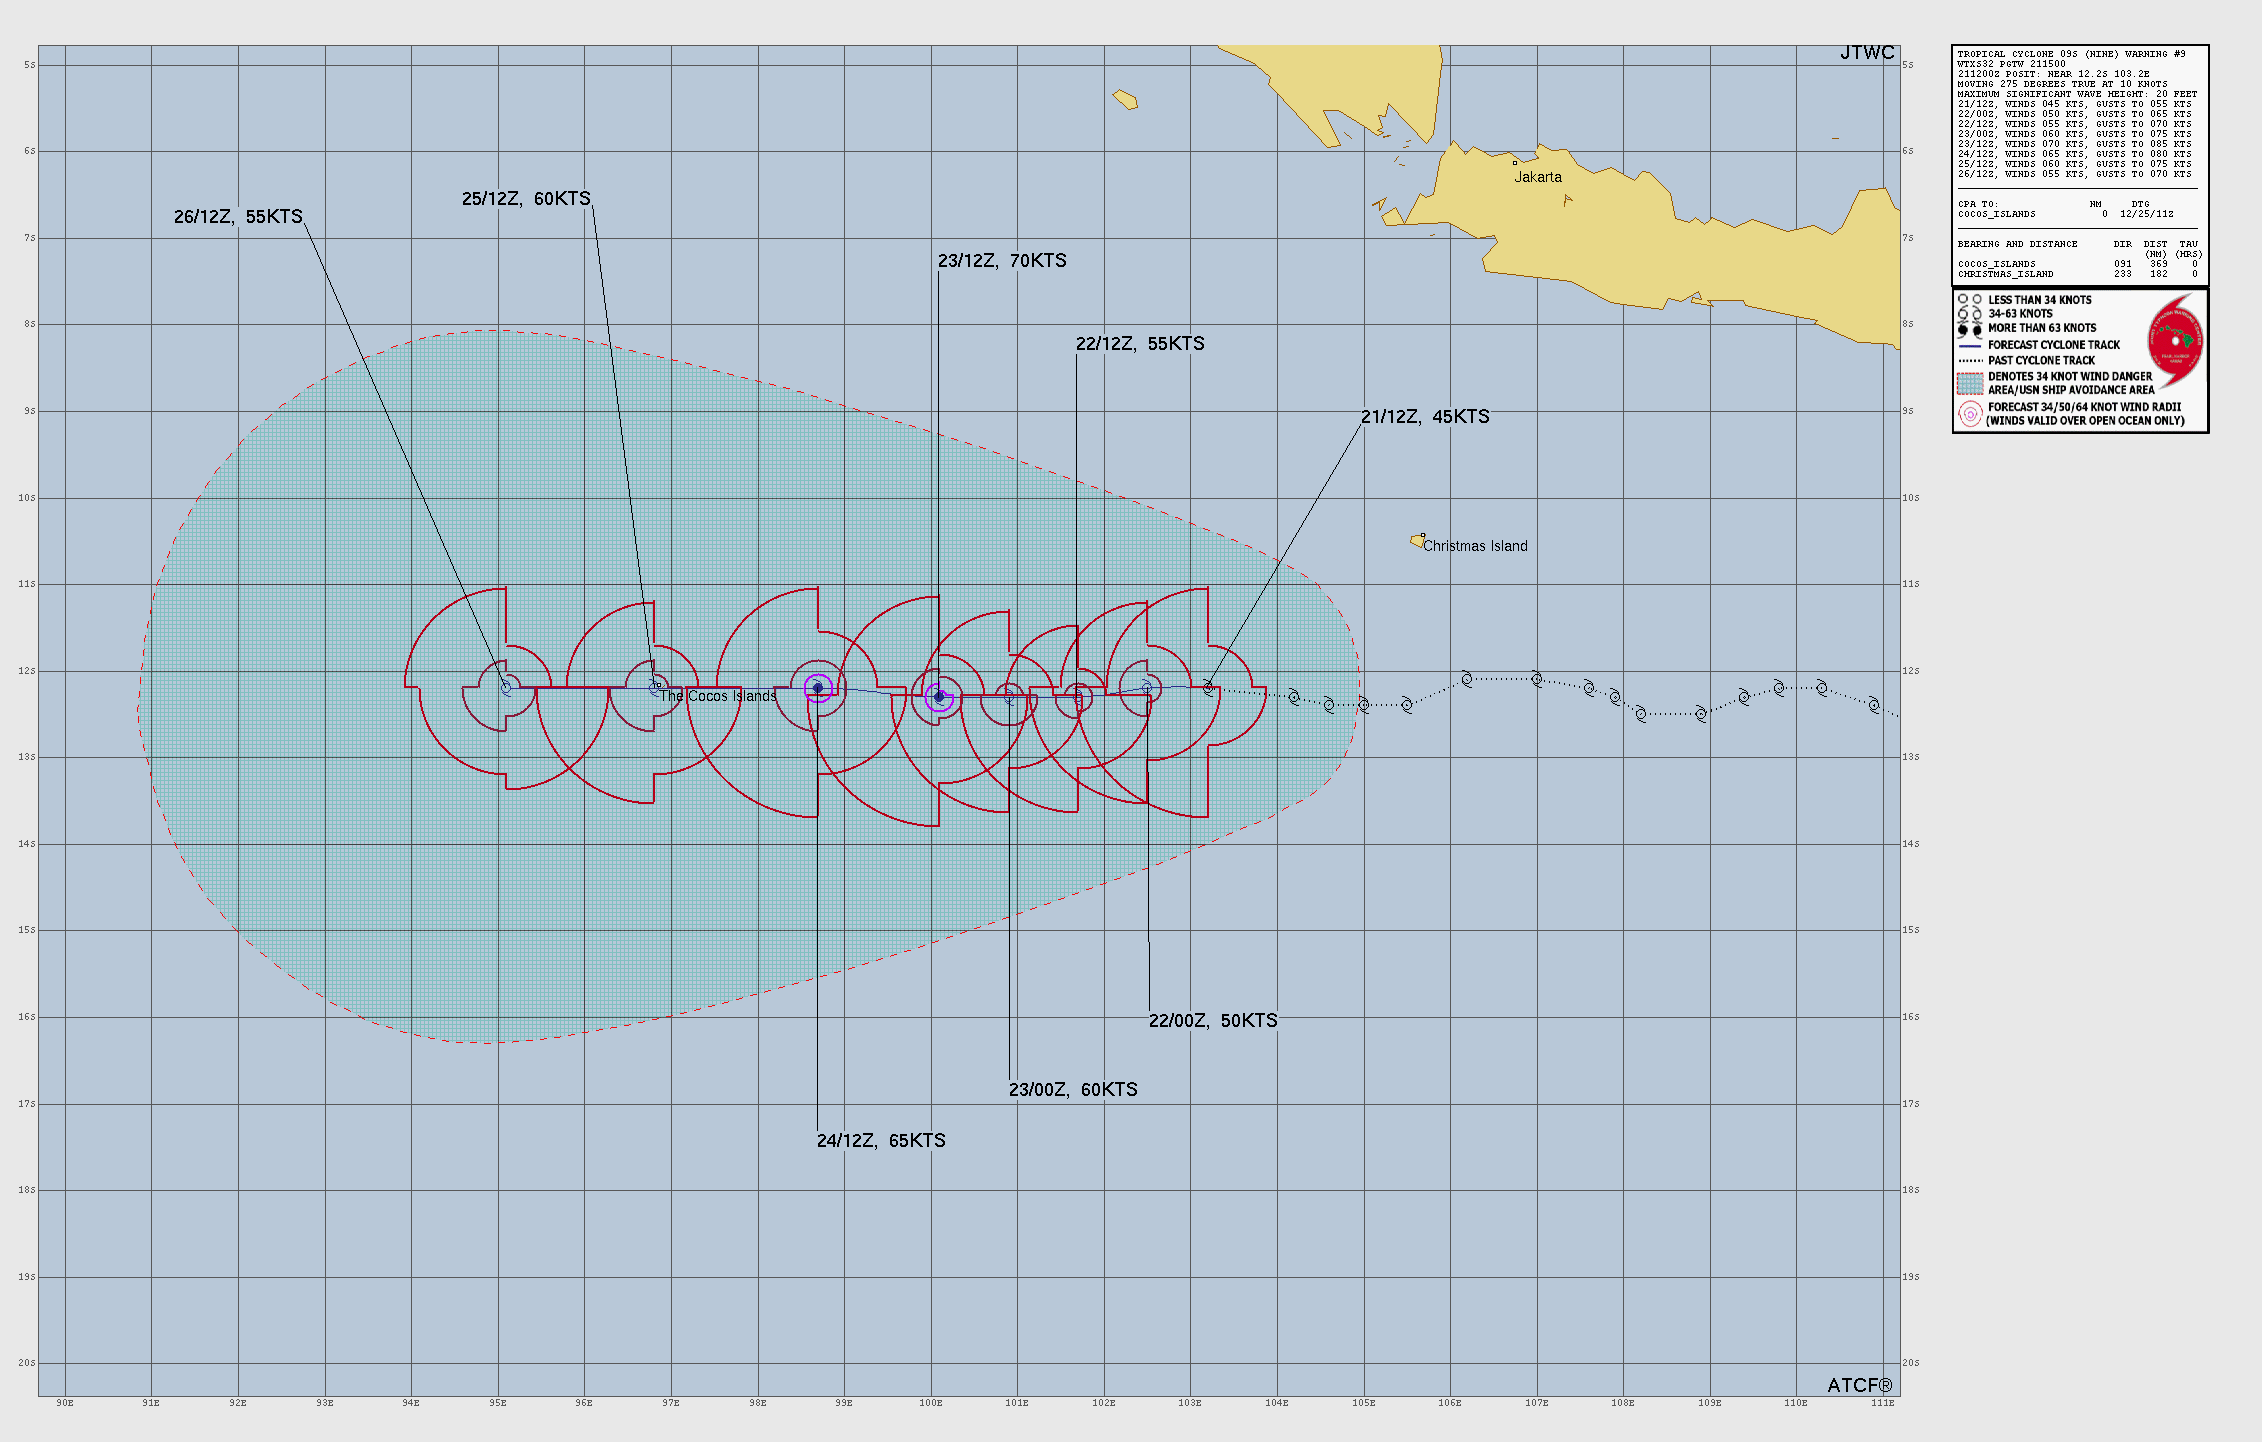Click the Tropical Cyclone 09S warning title line
2262x1442 pixels.
pyautogui.click(x=2071, y=54)
